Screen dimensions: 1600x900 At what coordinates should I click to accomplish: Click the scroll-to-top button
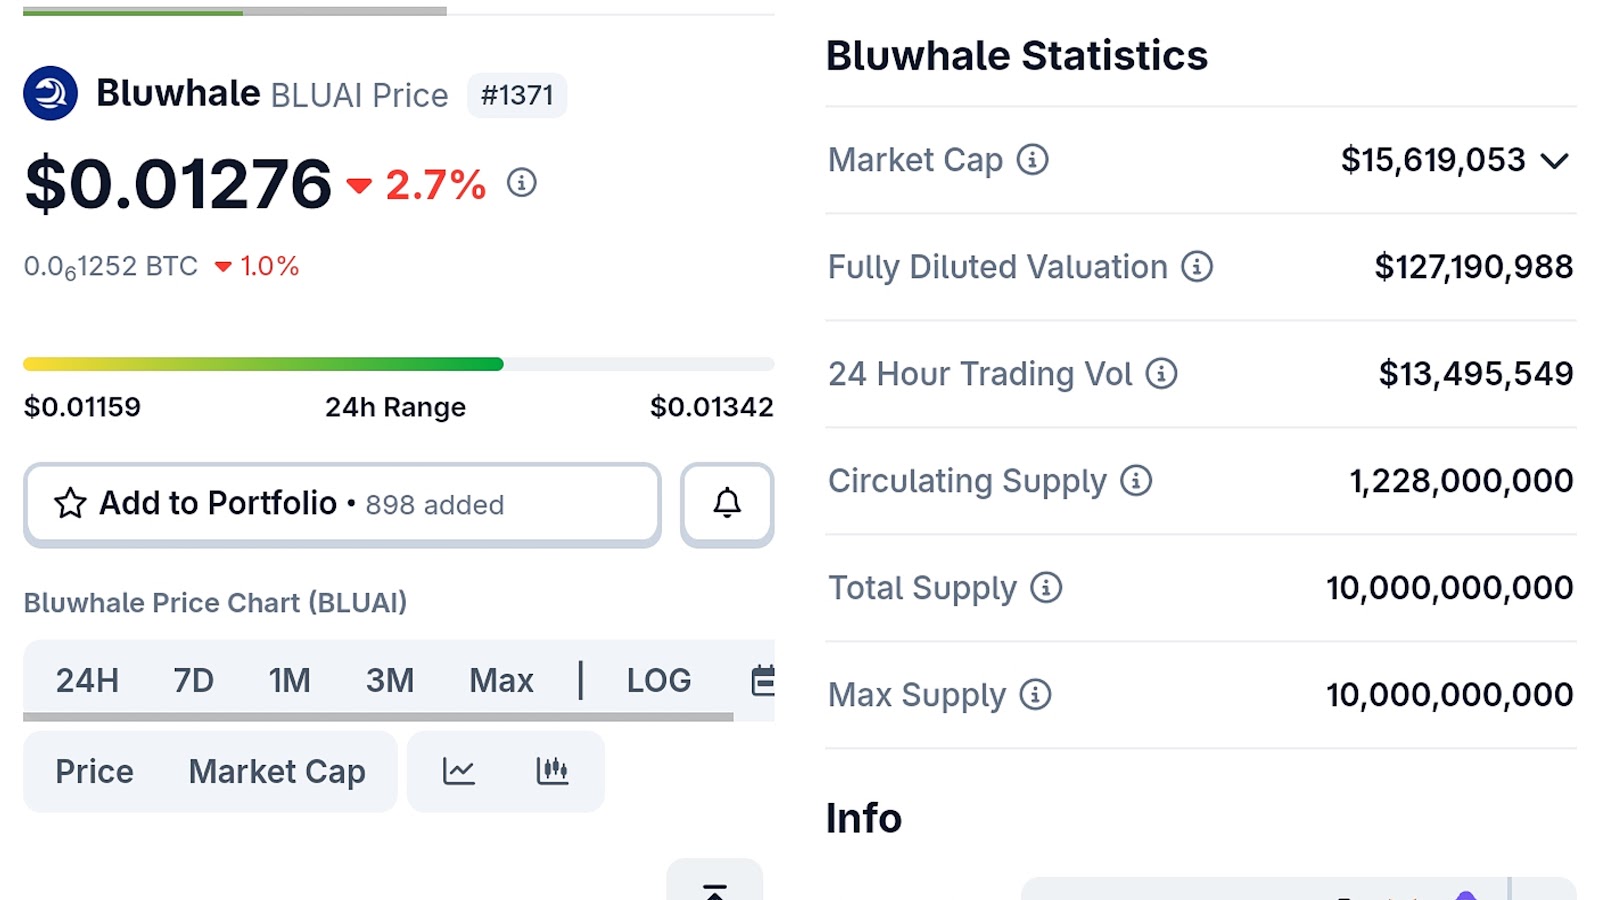click(716, 890)
